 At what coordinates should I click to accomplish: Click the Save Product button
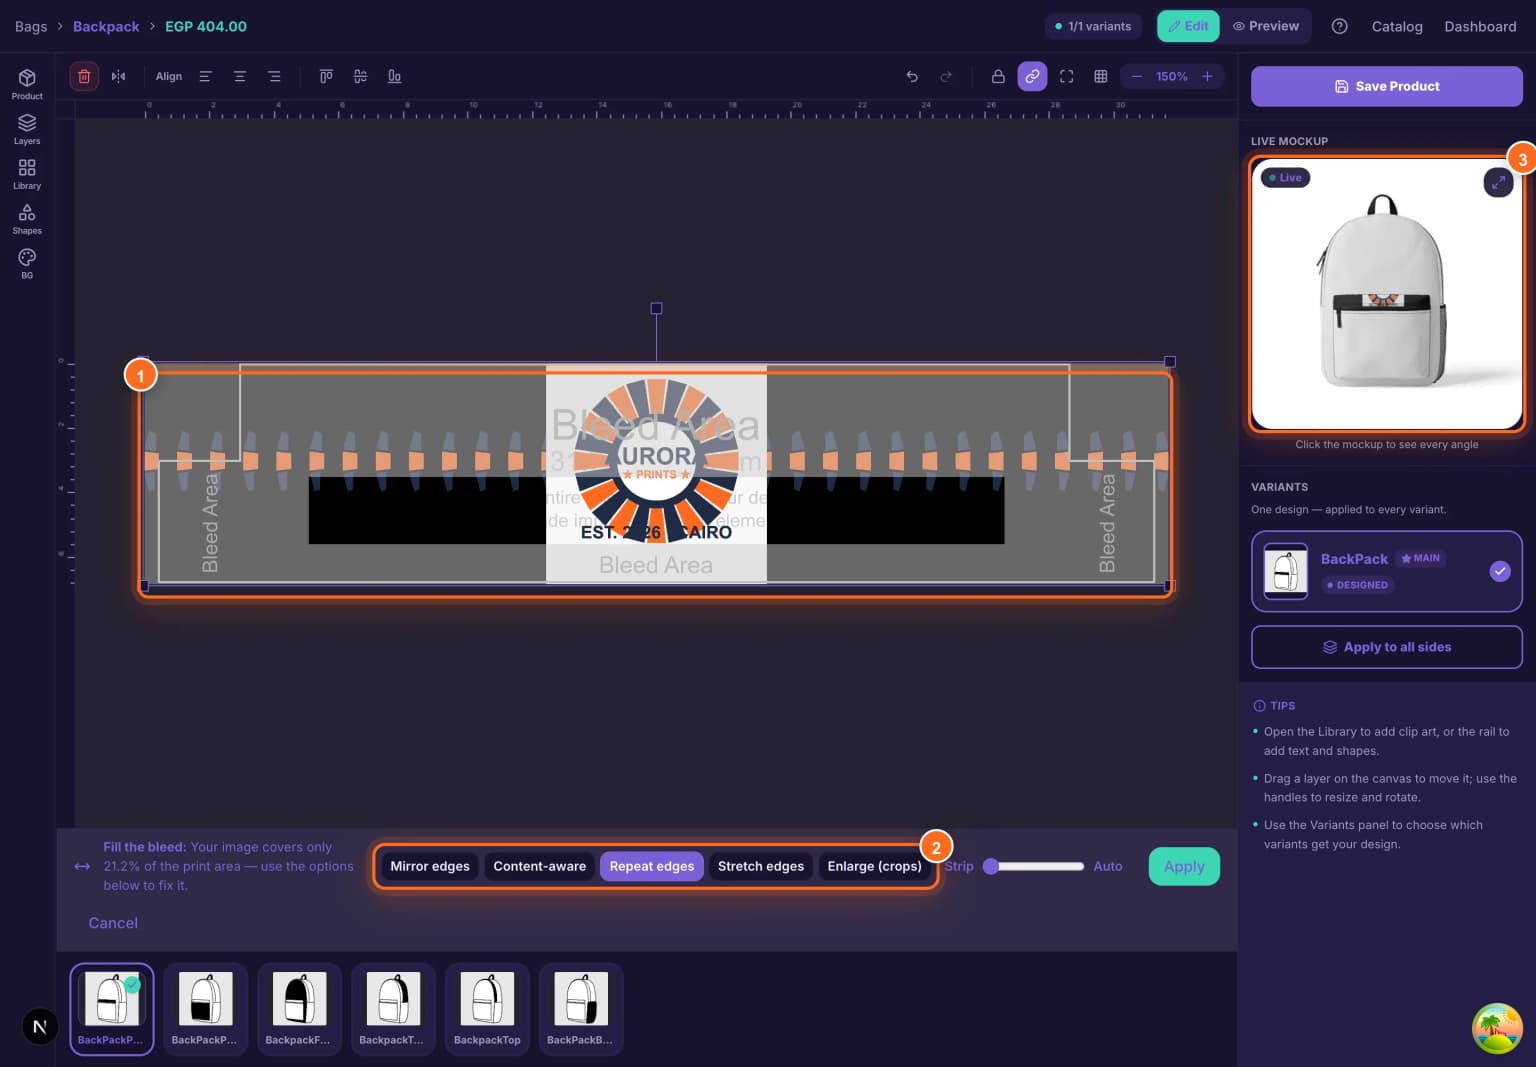1387,86
